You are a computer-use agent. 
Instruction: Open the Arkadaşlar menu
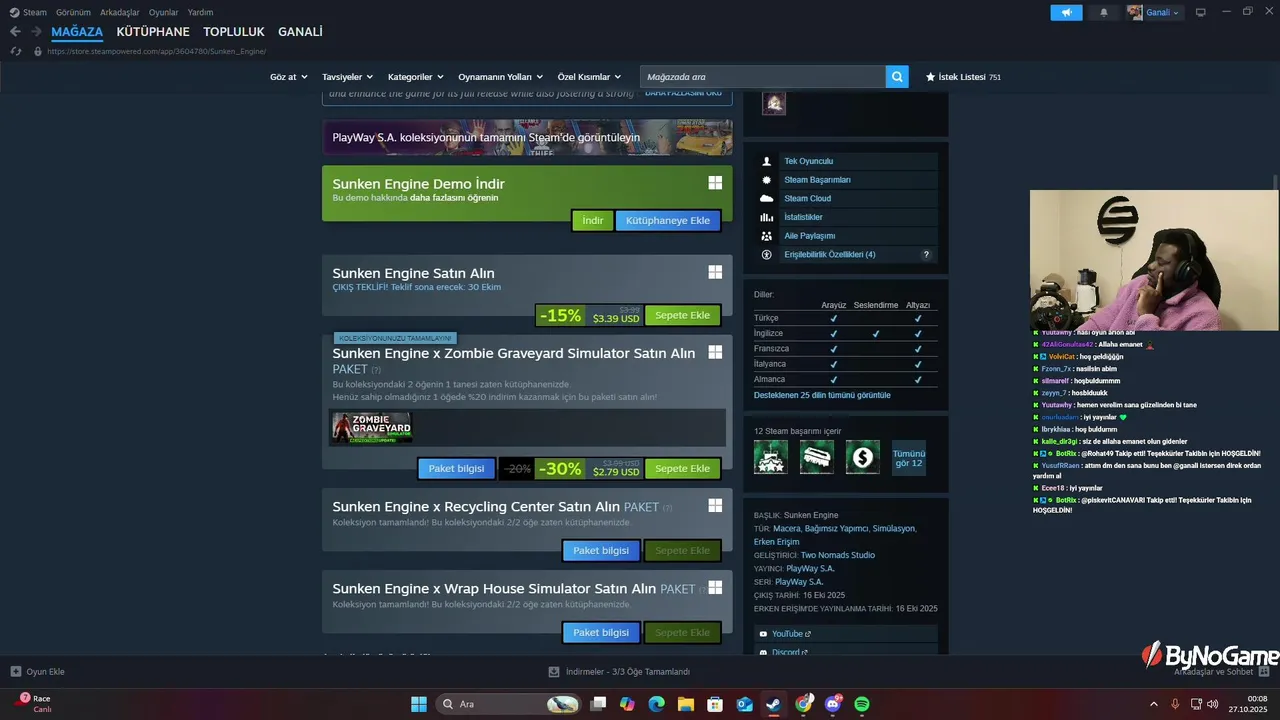120,12
